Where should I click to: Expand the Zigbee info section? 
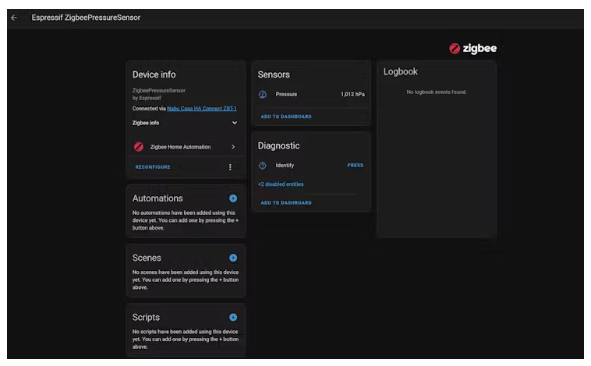tap(234, 123)
